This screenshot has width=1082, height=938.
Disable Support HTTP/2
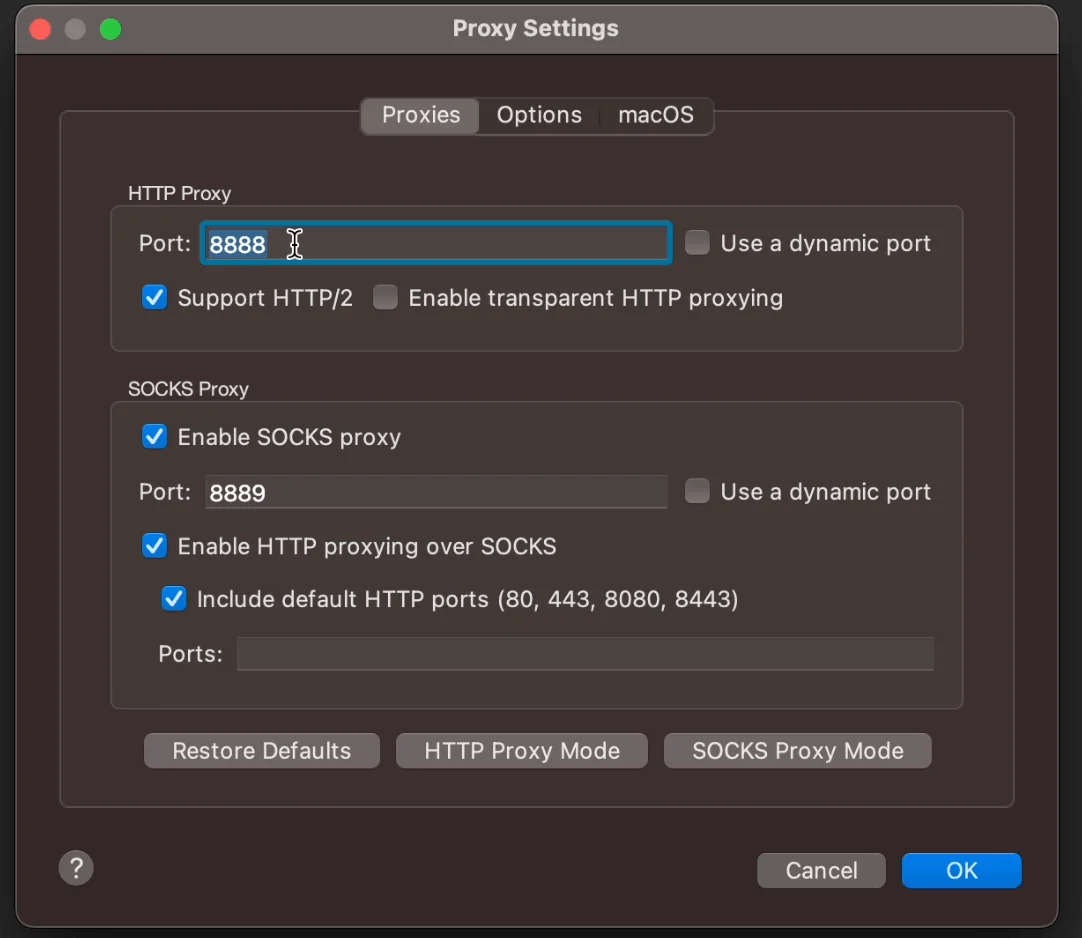pyautogui.click(x=154, y=297)
